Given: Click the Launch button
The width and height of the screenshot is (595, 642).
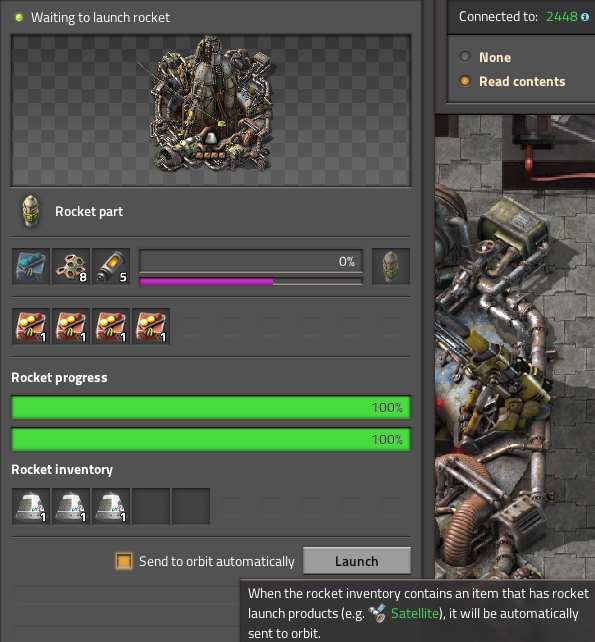Looking at the screenshot, I should point(357,561).
